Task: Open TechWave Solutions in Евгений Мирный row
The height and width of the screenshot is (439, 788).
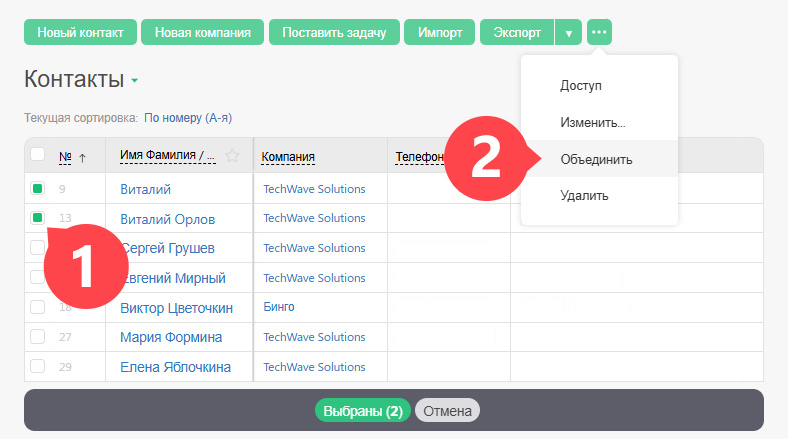Action: [x=315, y=278]
